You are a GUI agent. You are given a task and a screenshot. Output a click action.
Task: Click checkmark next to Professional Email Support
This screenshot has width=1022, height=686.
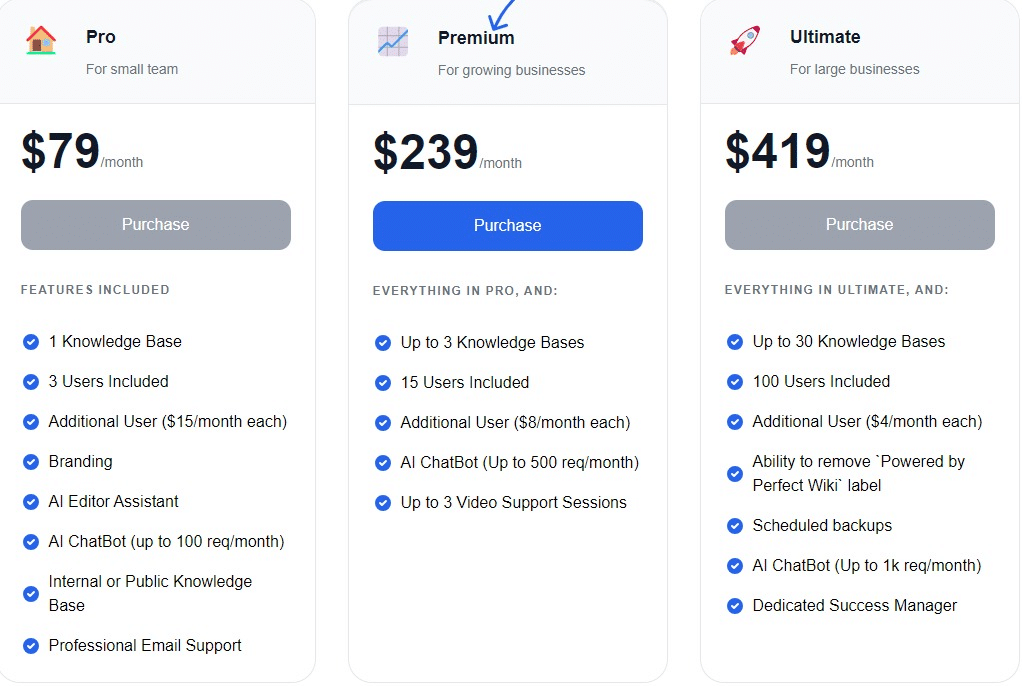pyautogui.click(x=31, y=646)
